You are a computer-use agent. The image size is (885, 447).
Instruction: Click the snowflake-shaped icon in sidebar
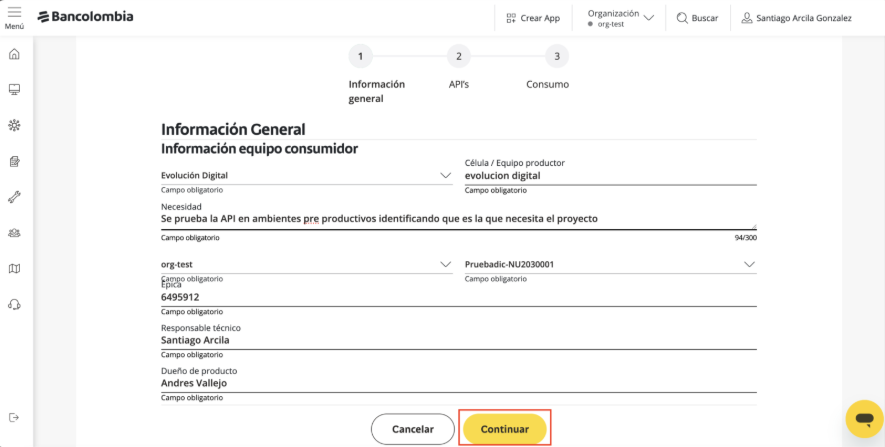pos(14,126)
